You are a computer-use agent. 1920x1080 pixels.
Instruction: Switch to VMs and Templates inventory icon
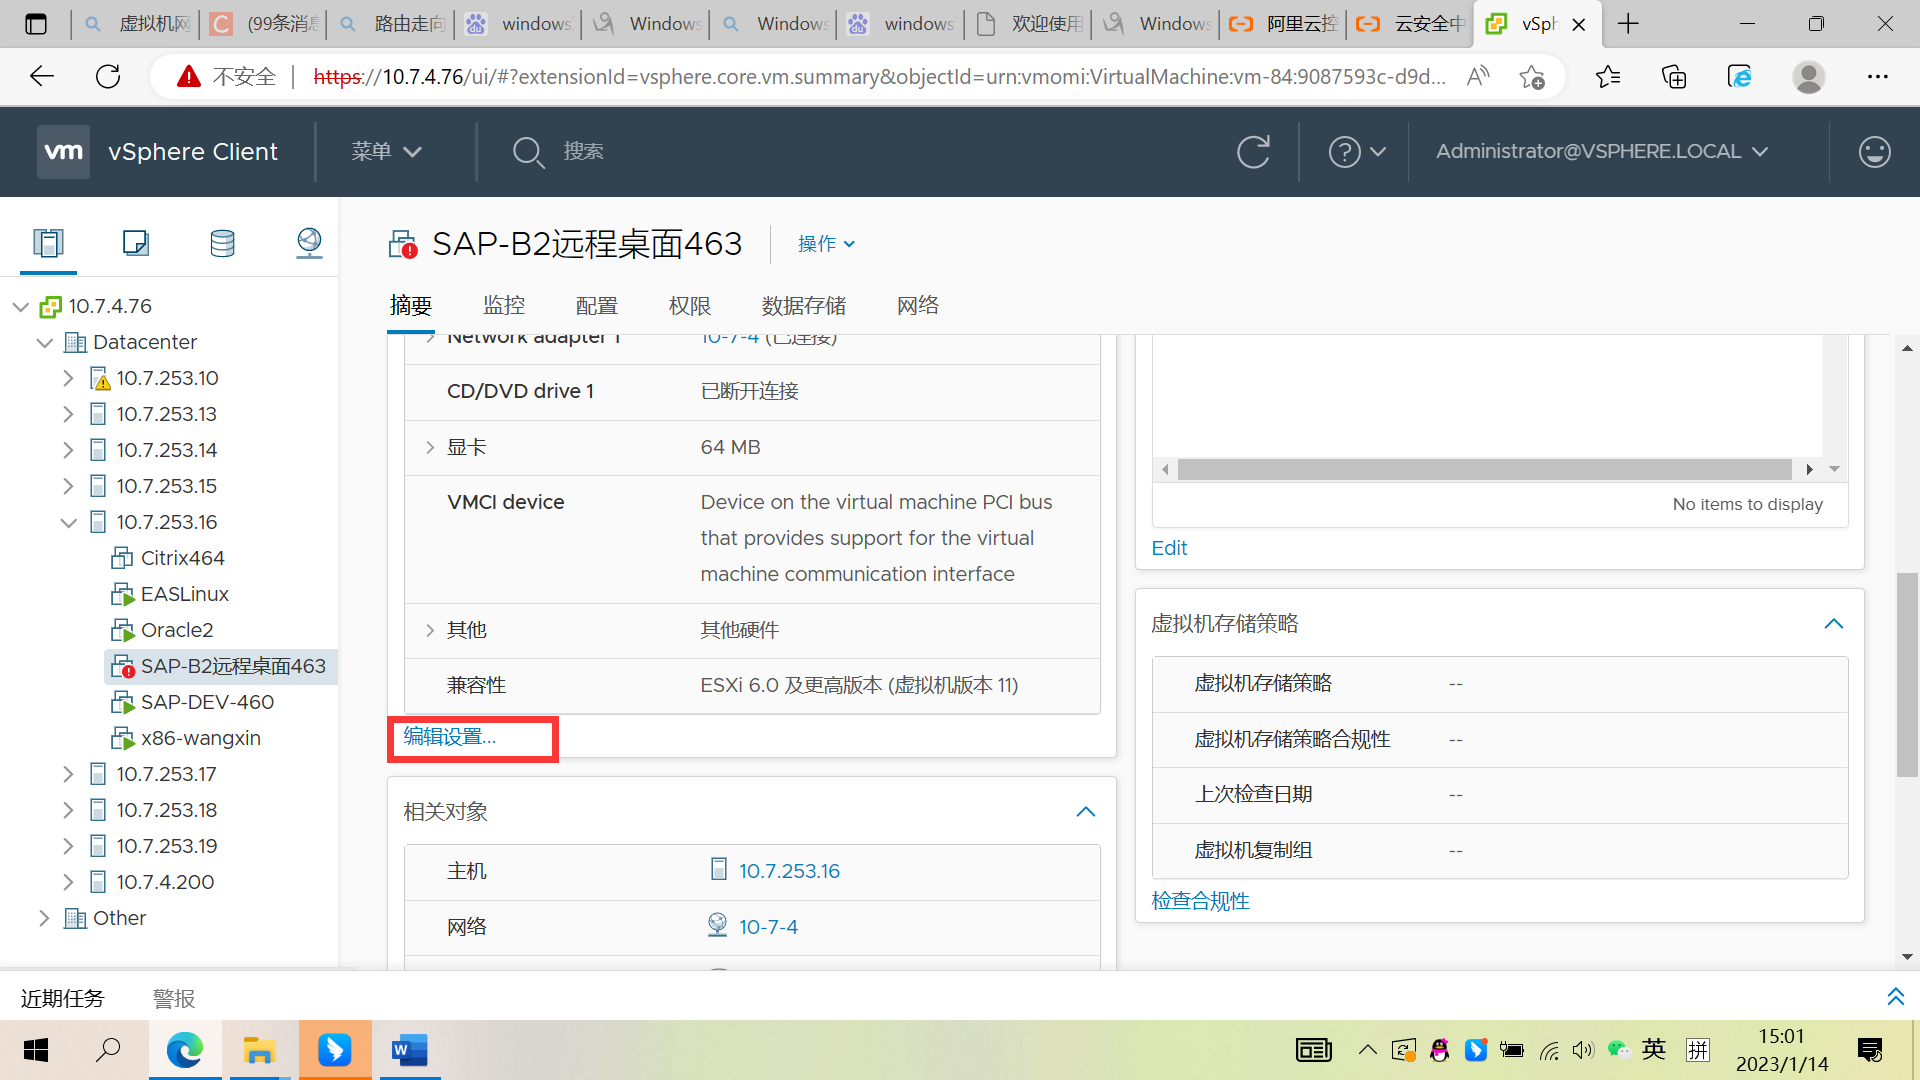135,243
